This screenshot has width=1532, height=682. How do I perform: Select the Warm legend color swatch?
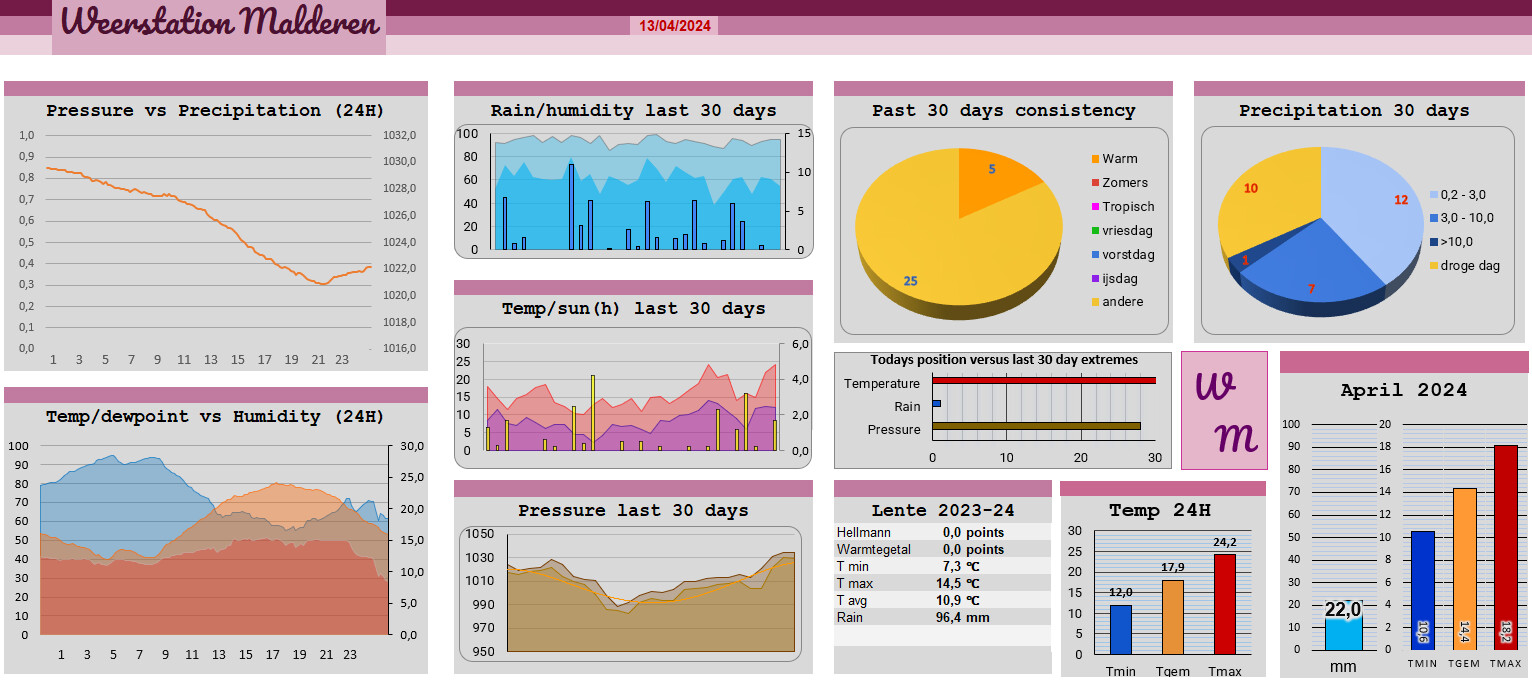pyautogui.click(x=1095, y=159)
